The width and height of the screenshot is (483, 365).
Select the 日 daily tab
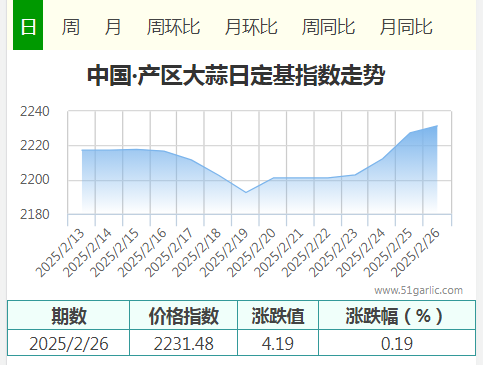pyautogui.click(x=28, y=25)
